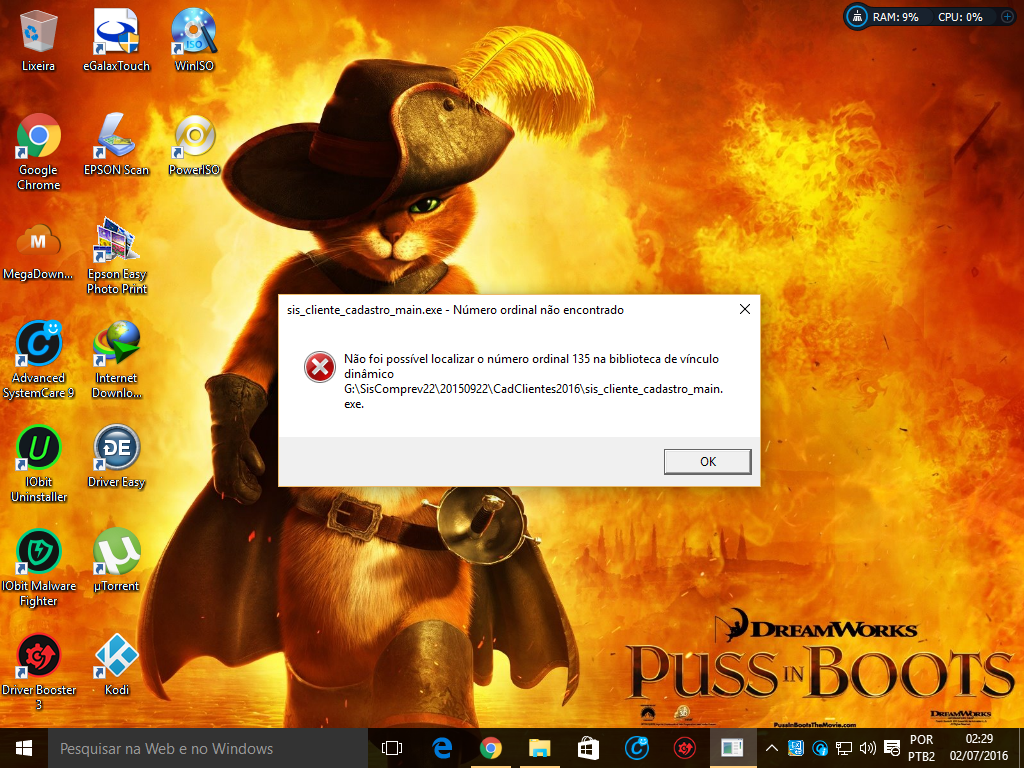Click the blue tray icon beside the chevron
This screenshot has height=768, width=1024.
click(795, 748)
